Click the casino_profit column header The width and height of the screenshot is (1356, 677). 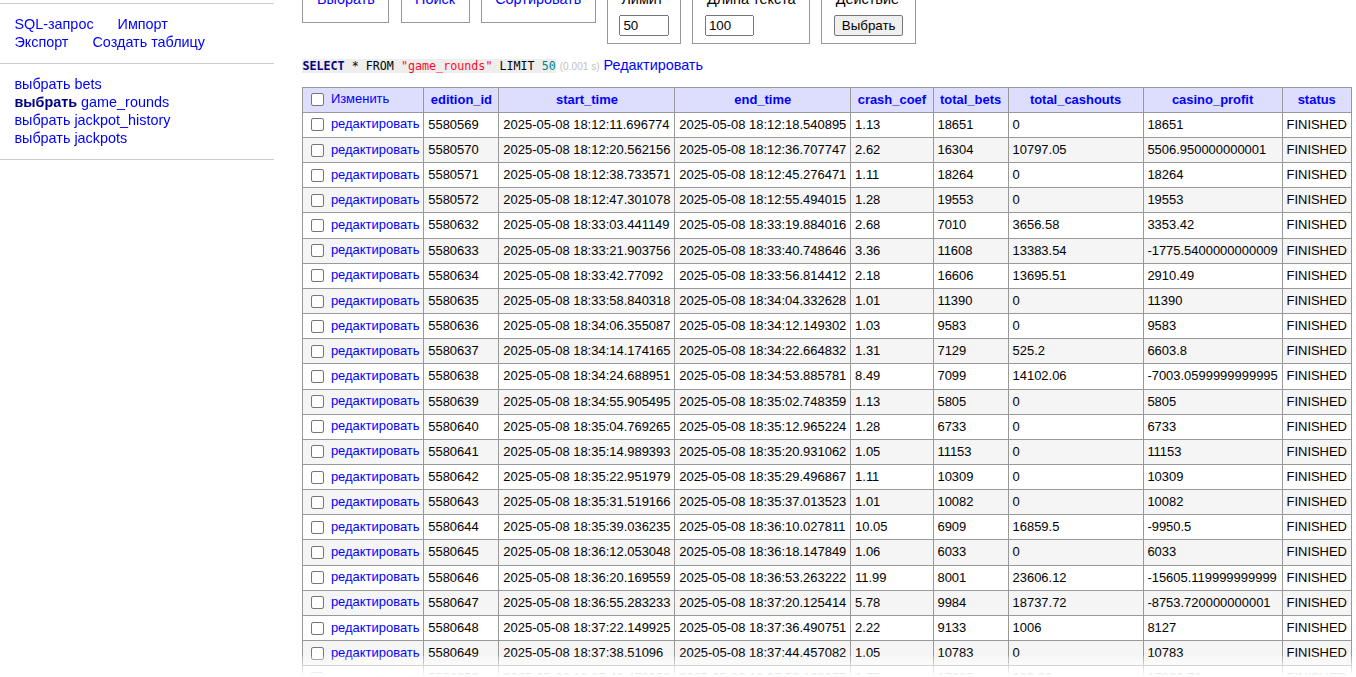[1212, 100]
